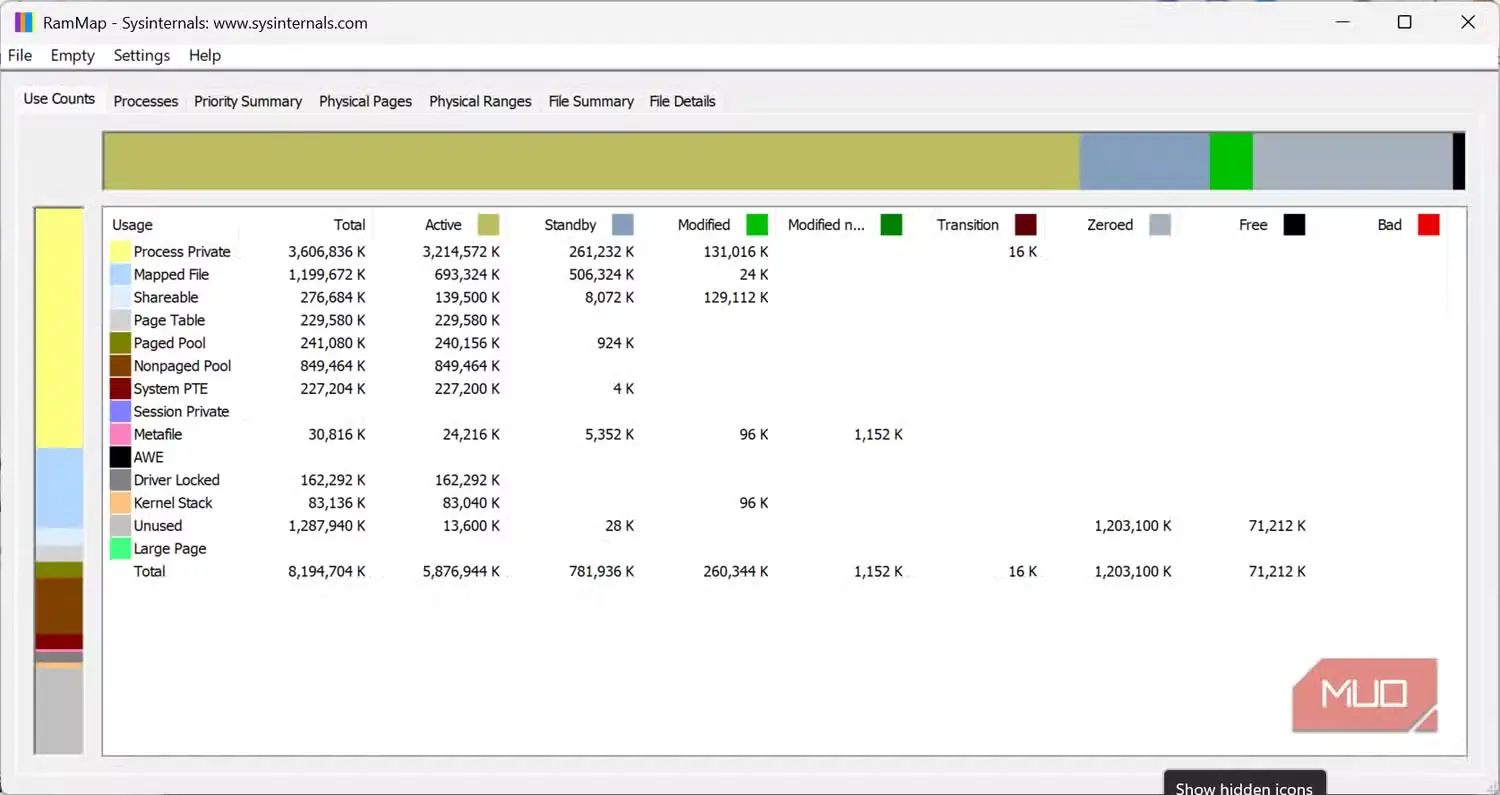Open the Empty menu

tap(73, 56)
